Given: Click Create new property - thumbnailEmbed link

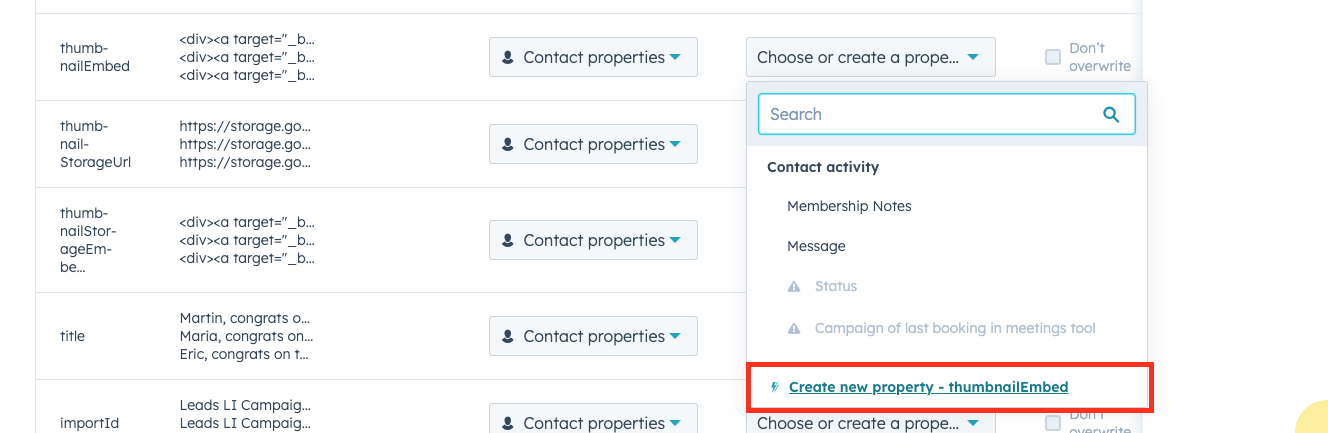Looking at the screenshot, I should 928,387.
